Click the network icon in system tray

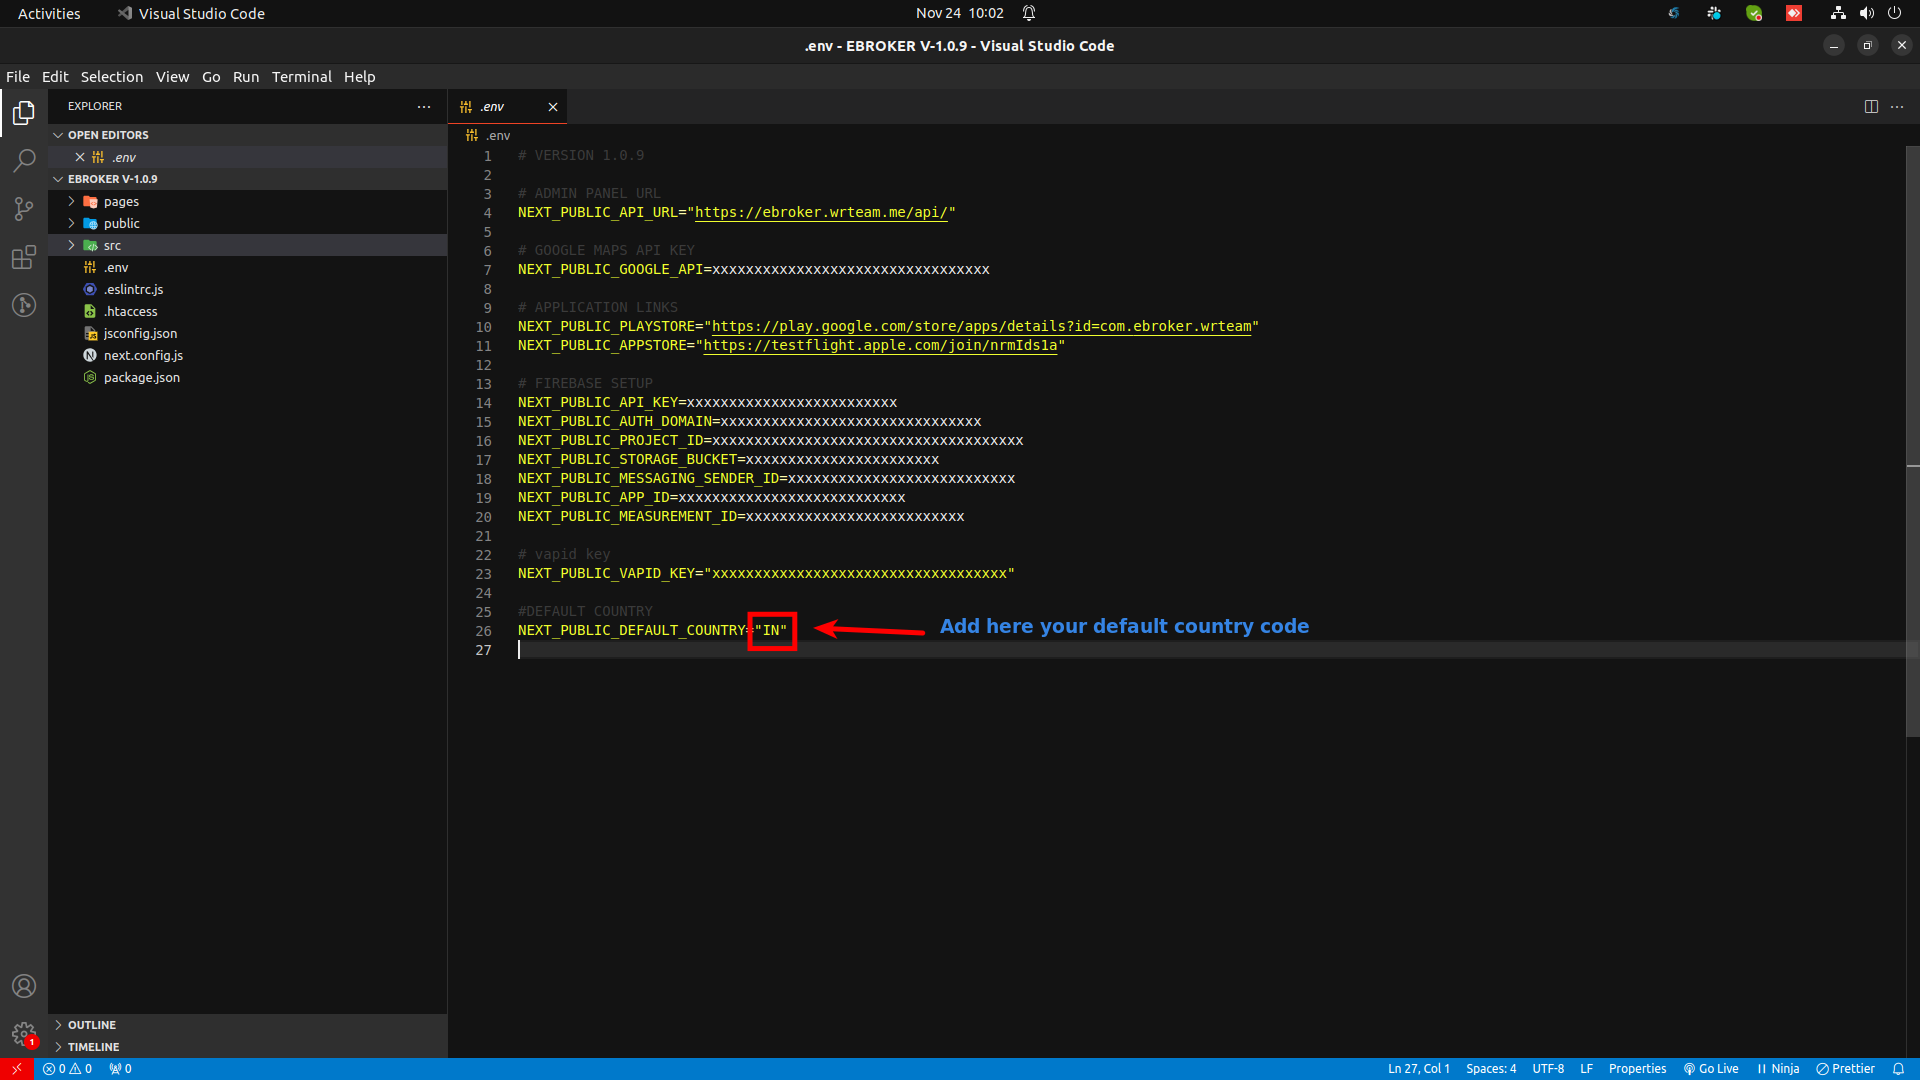click(1838, 13)
